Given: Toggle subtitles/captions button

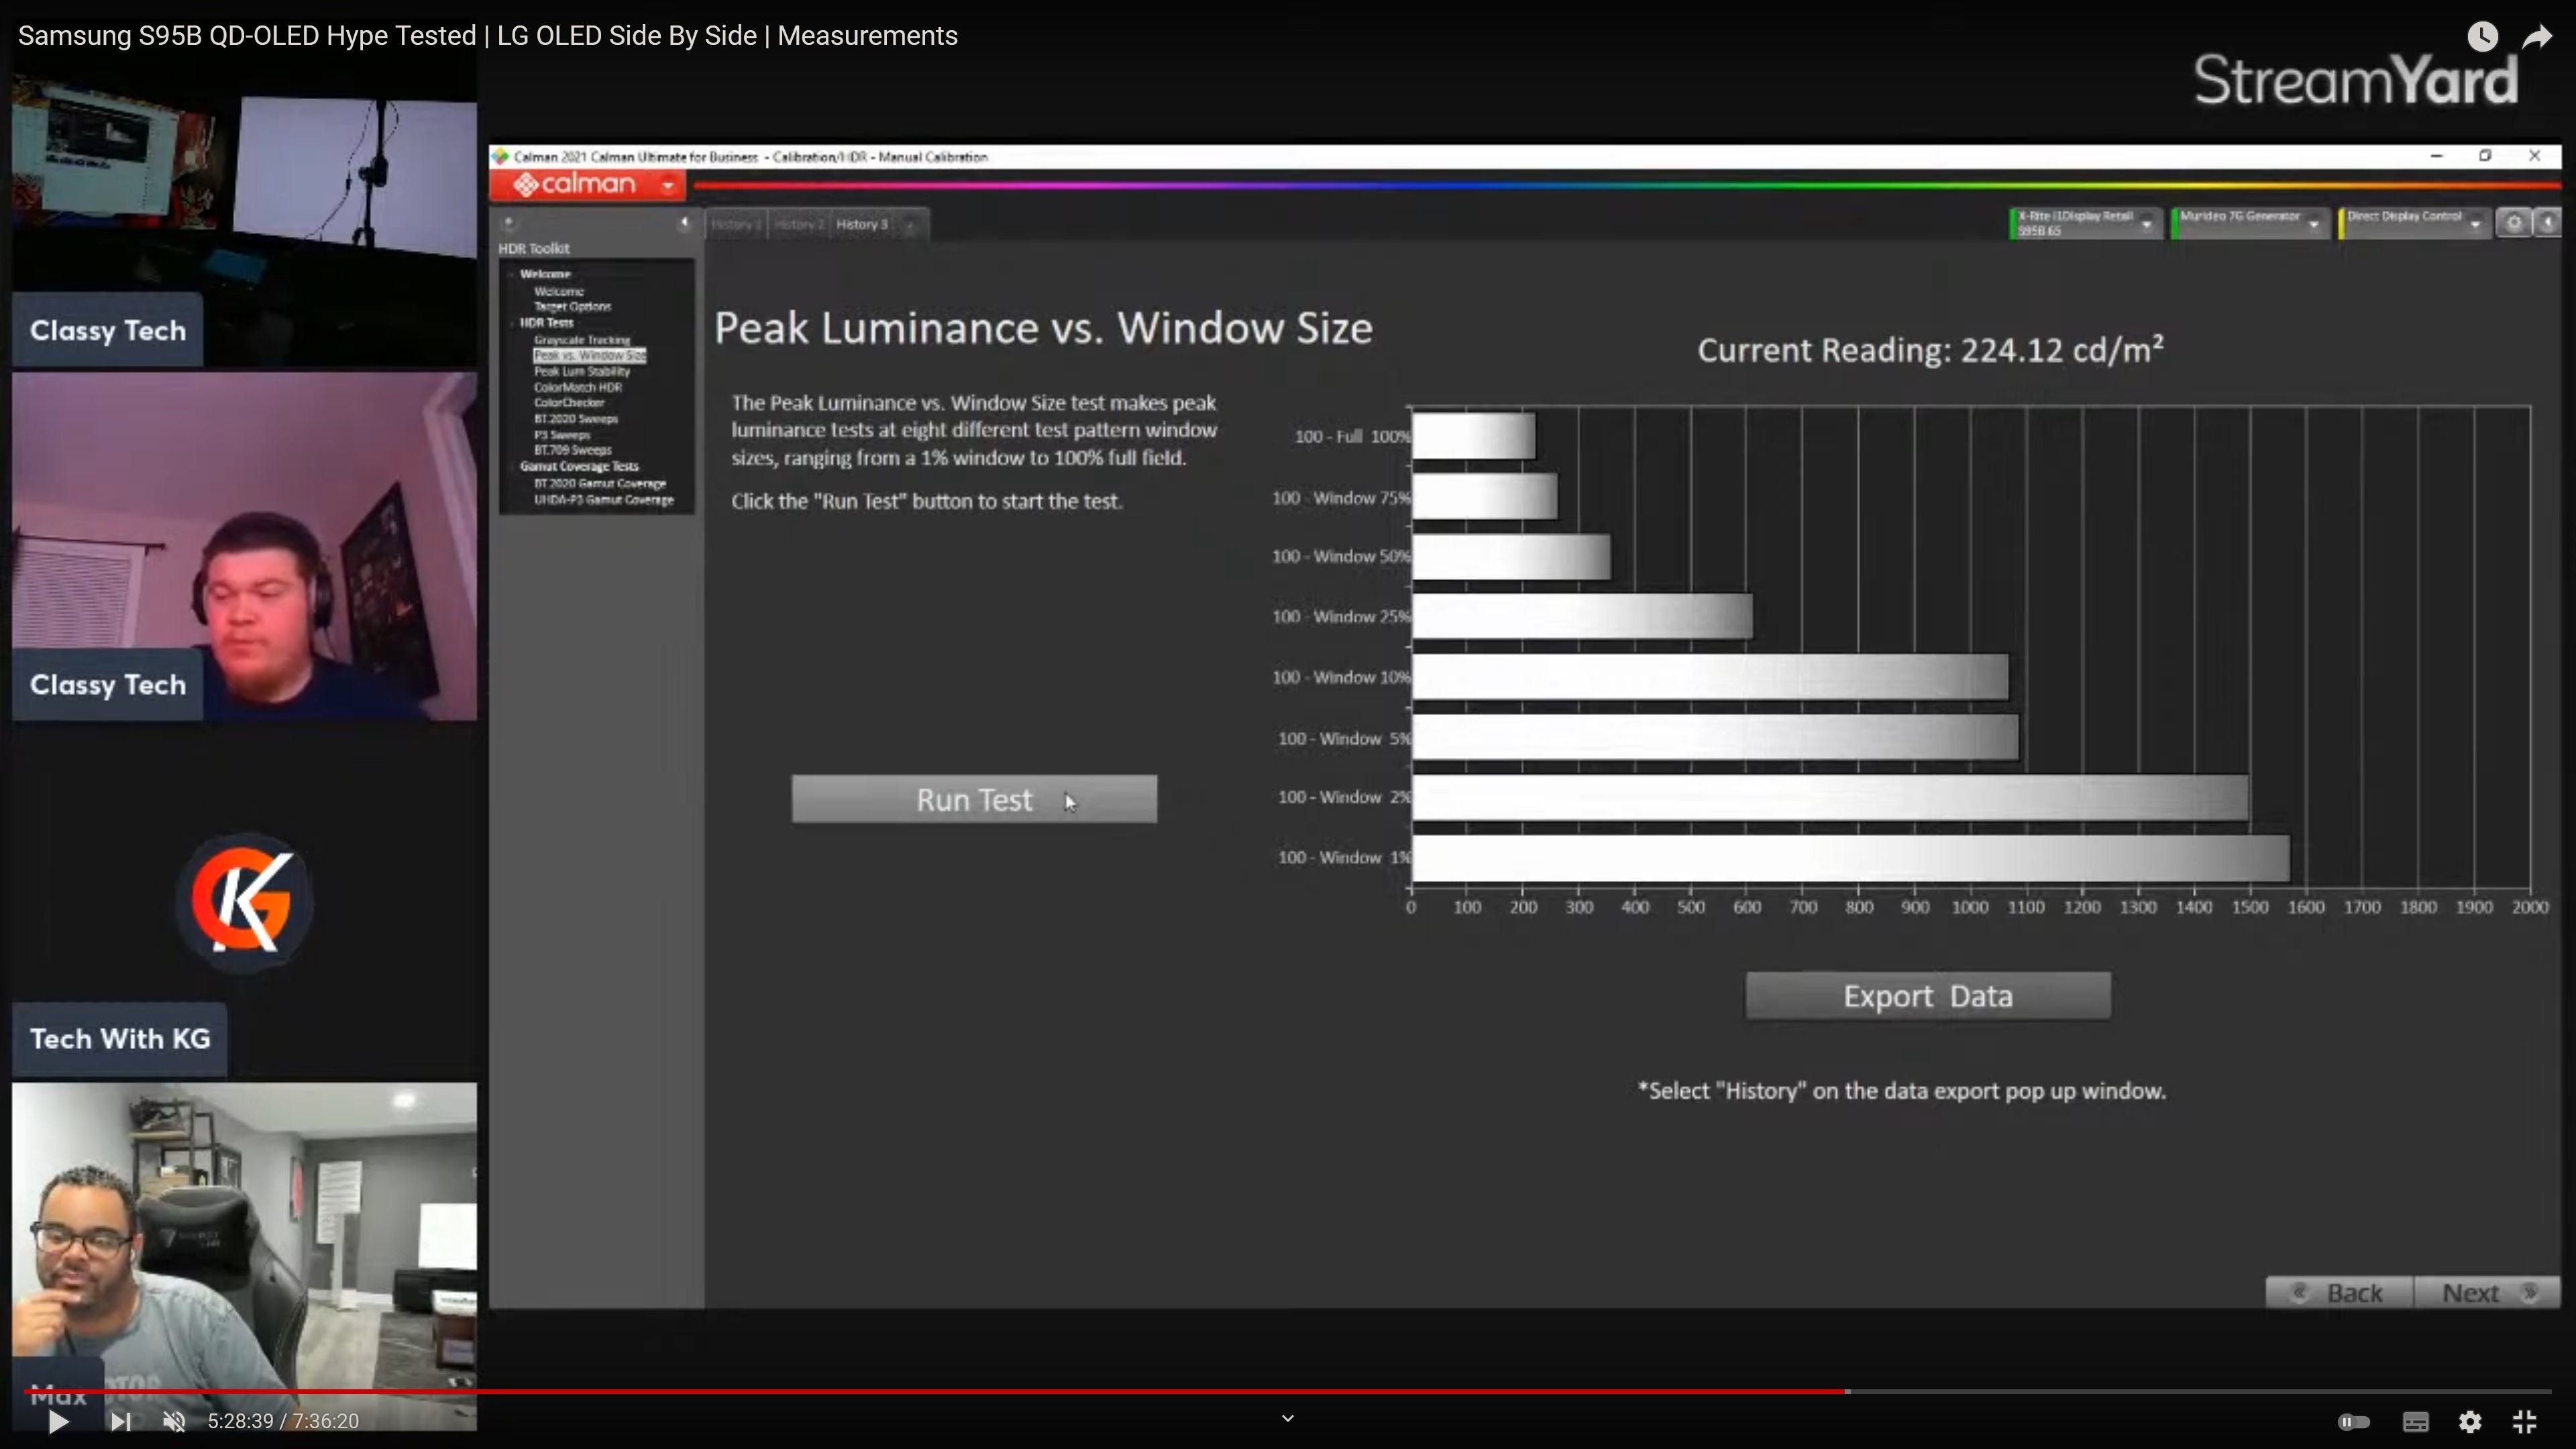Looking at the screenshot, I should coord(2415,1421).
